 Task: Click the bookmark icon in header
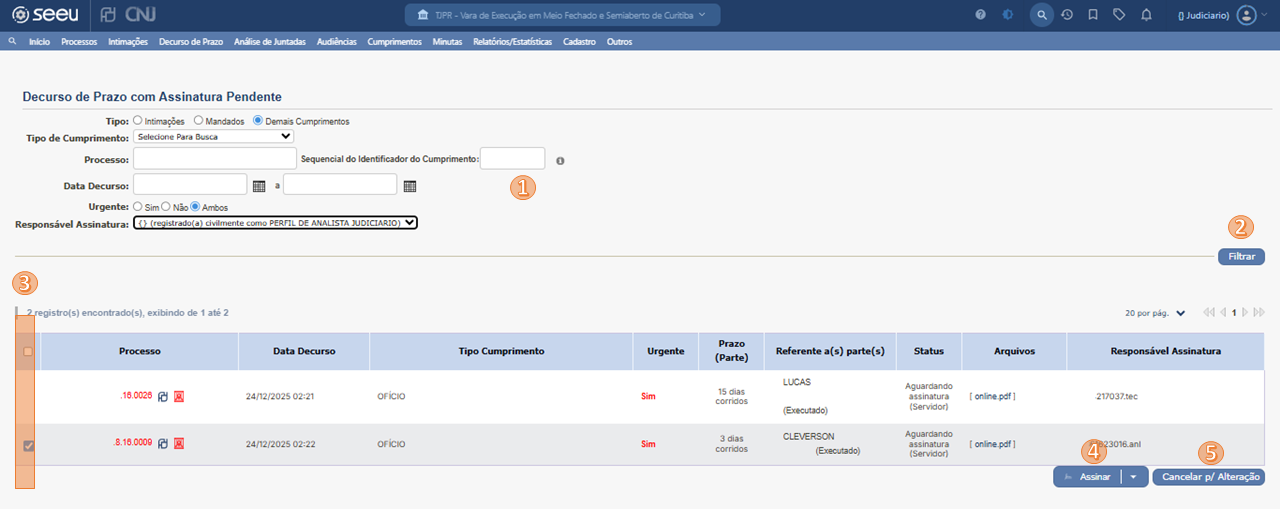[1093, 15]
